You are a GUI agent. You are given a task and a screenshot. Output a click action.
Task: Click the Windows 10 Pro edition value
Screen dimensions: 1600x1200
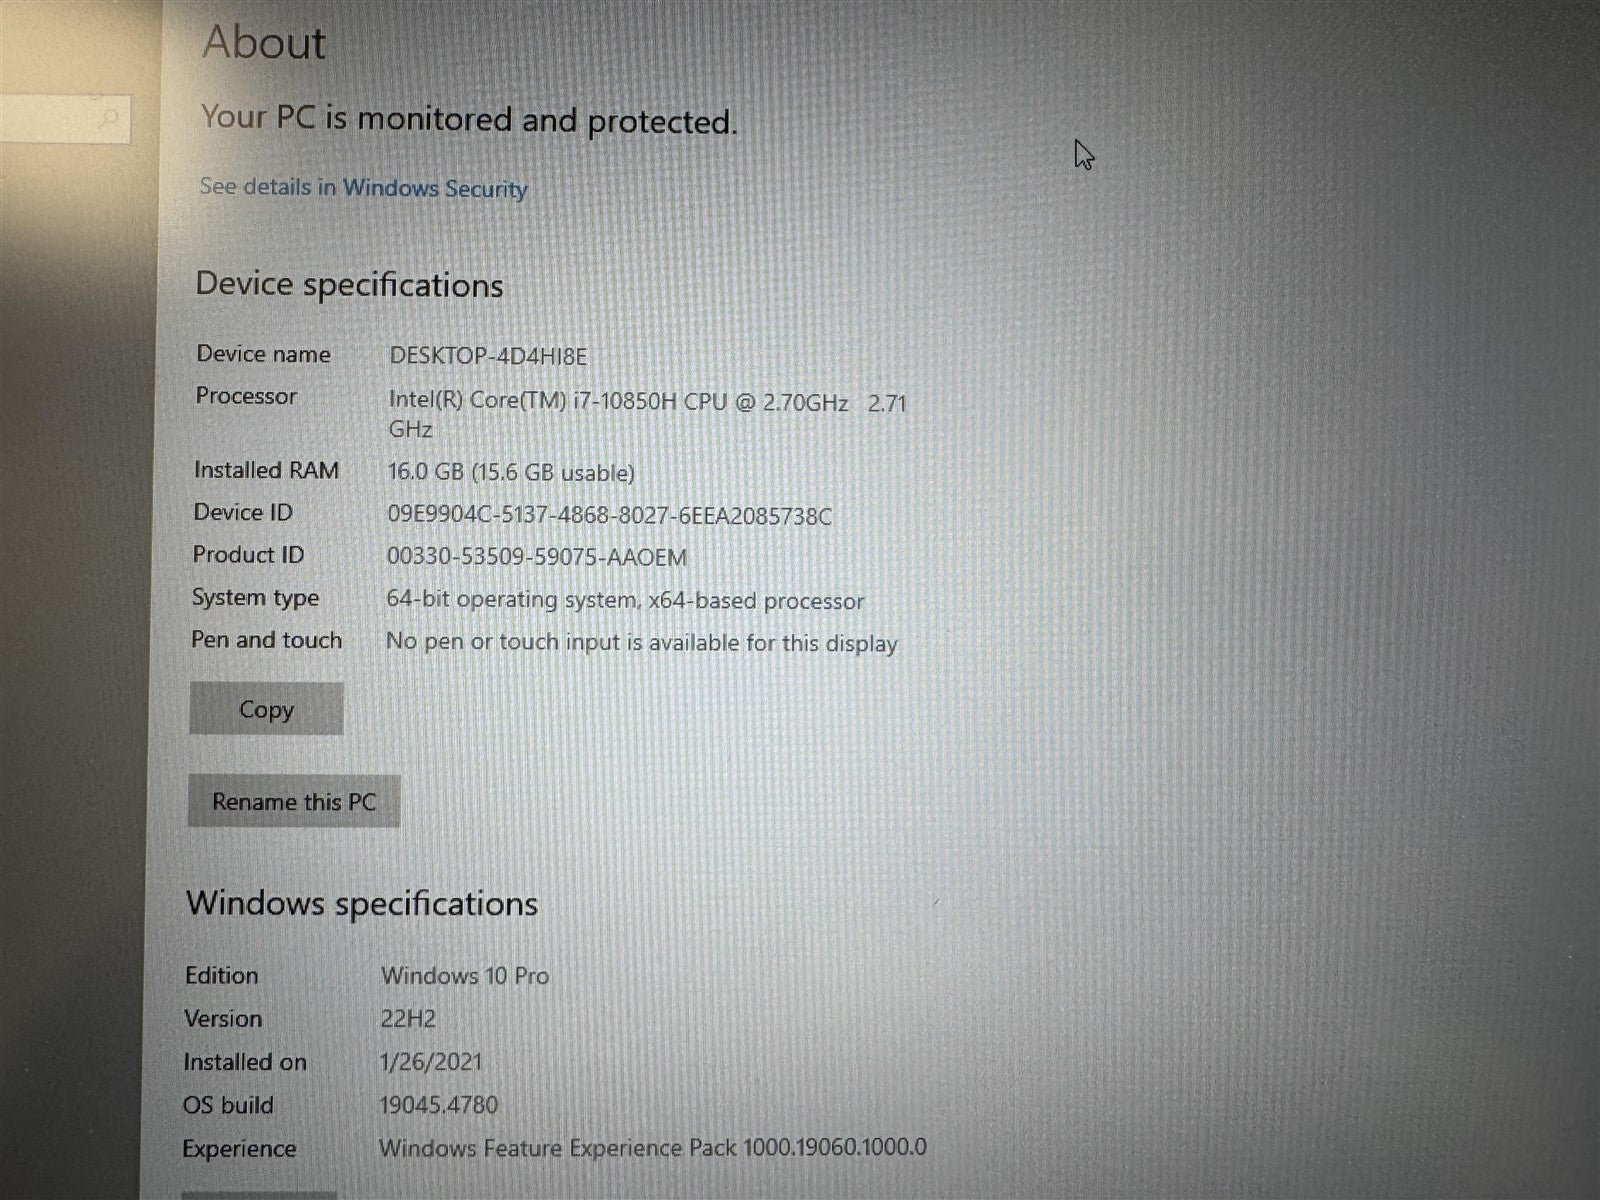[x=465, y=976]
